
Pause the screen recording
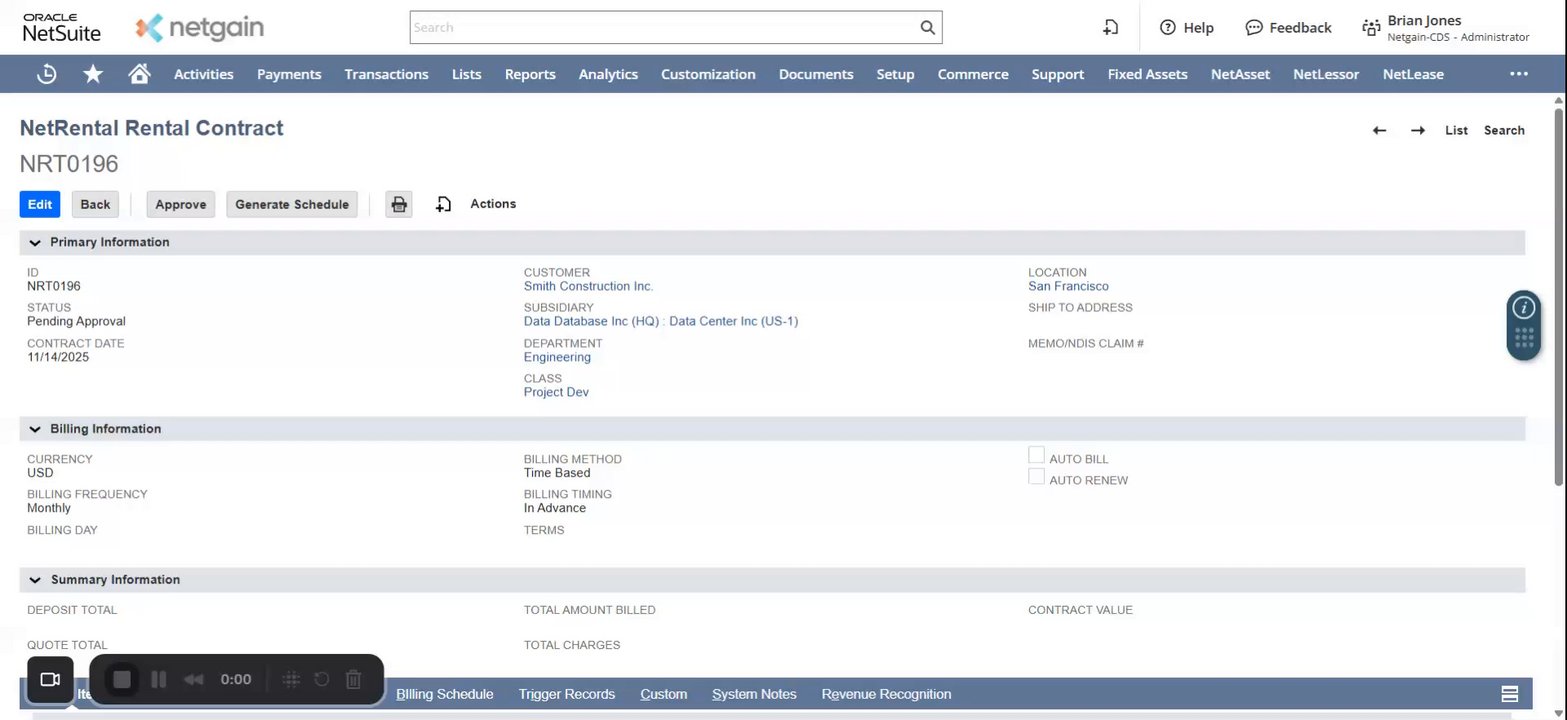click(x=158, y=680)
